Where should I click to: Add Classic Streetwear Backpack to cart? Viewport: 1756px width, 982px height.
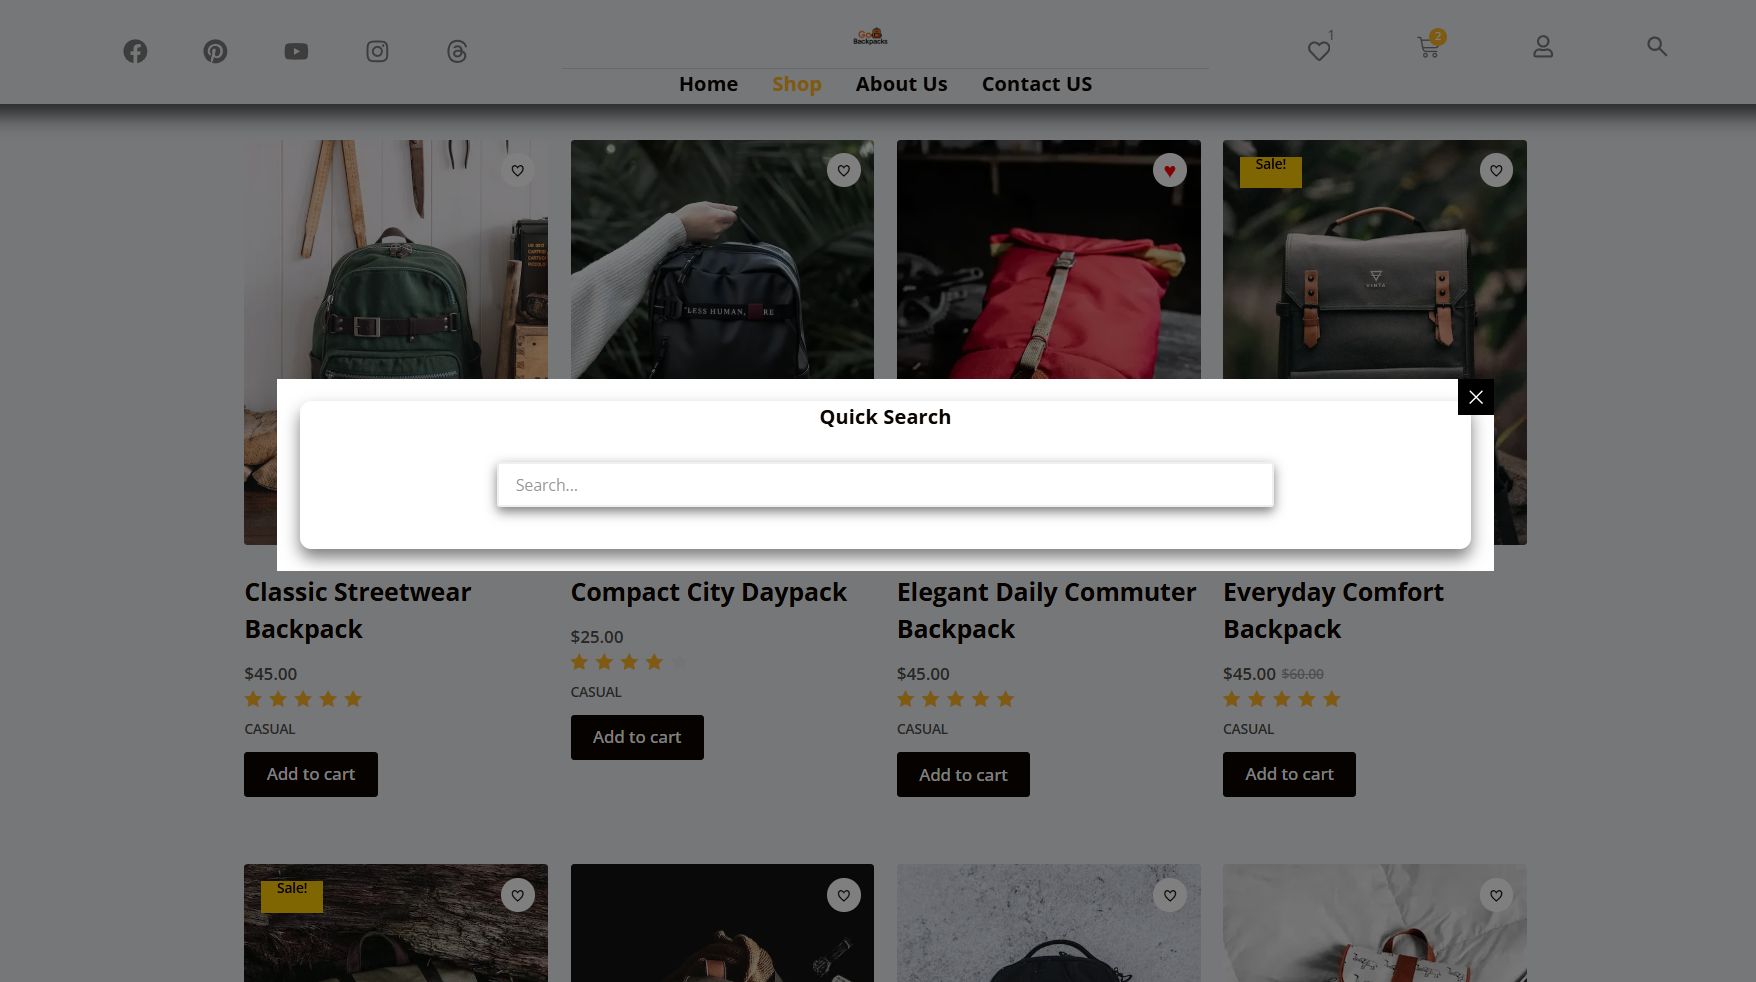coord(311,774)
